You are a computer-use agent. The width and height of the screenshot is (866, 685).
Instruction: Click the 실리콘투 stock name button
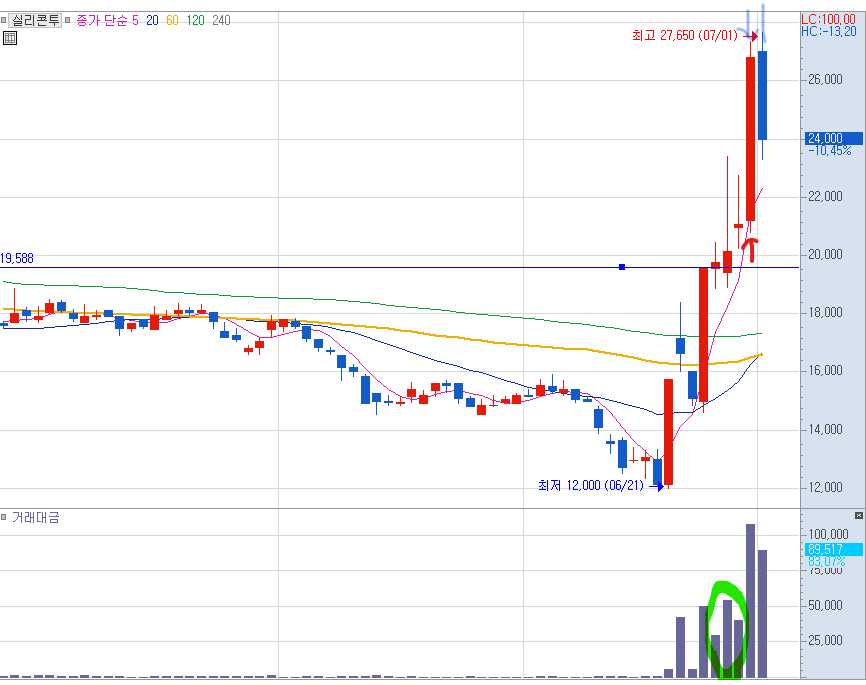tap(35, 20)
